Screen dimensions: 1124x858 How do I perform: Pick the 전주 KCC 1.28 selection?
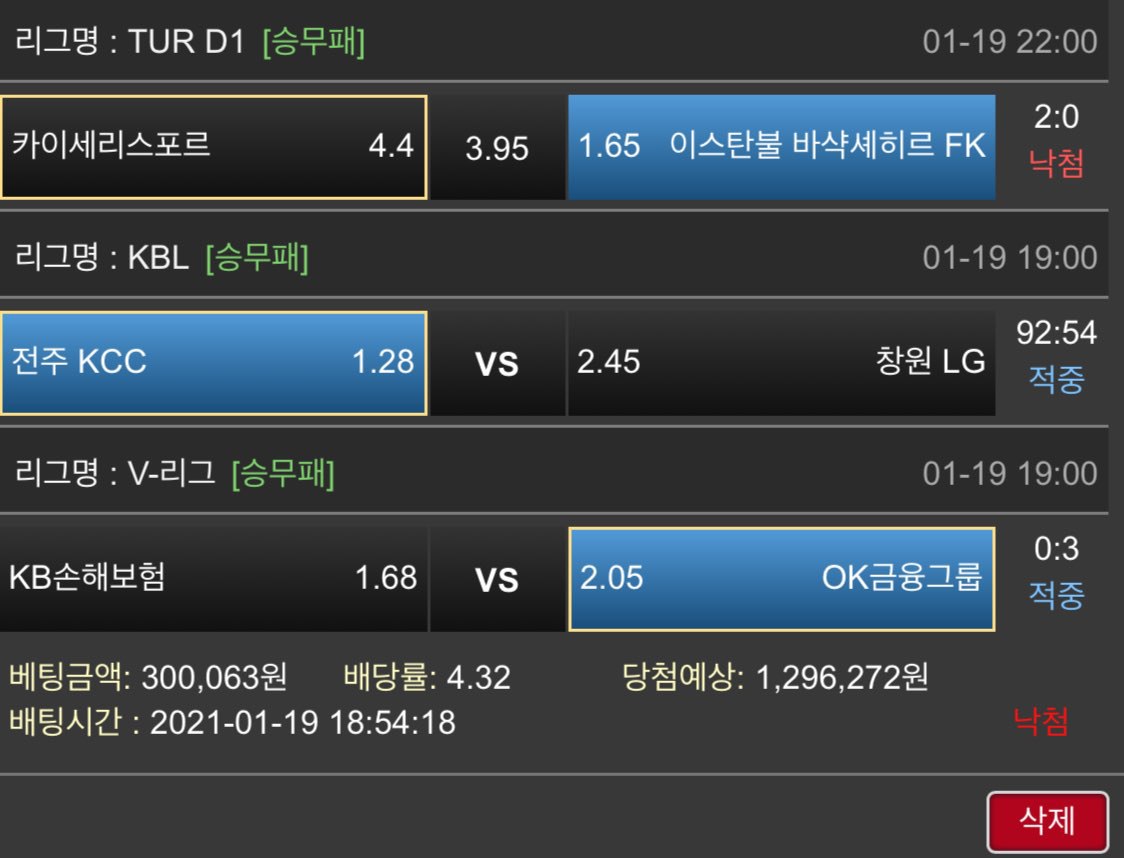click(x=214, y=362)
